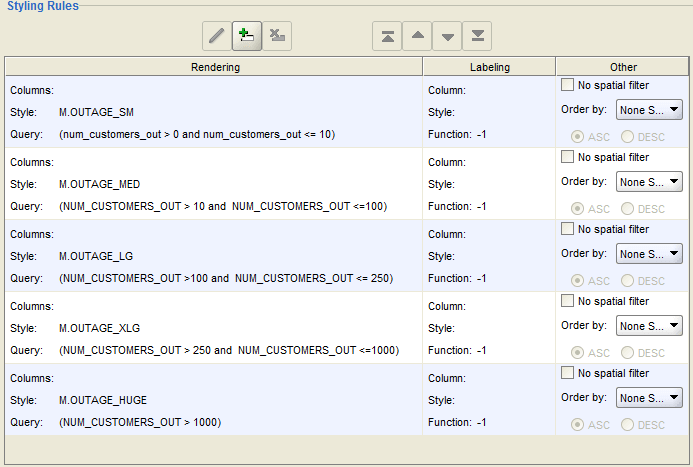The image size is (693, 467).
Task: Move styling rule down one position
Action: [x=448, y=36]
